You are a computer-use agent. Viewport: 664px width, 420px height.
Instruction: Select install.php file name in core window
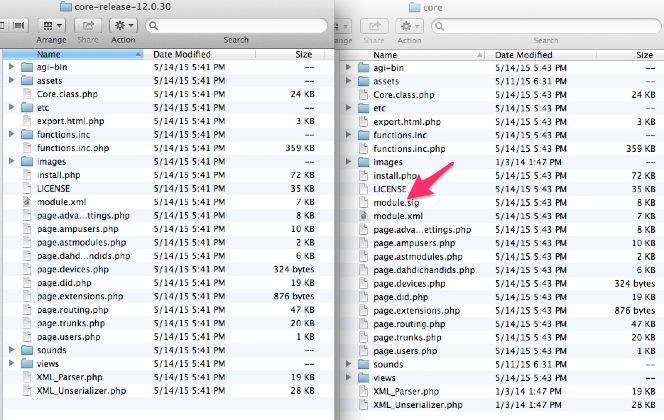[395, 175]
